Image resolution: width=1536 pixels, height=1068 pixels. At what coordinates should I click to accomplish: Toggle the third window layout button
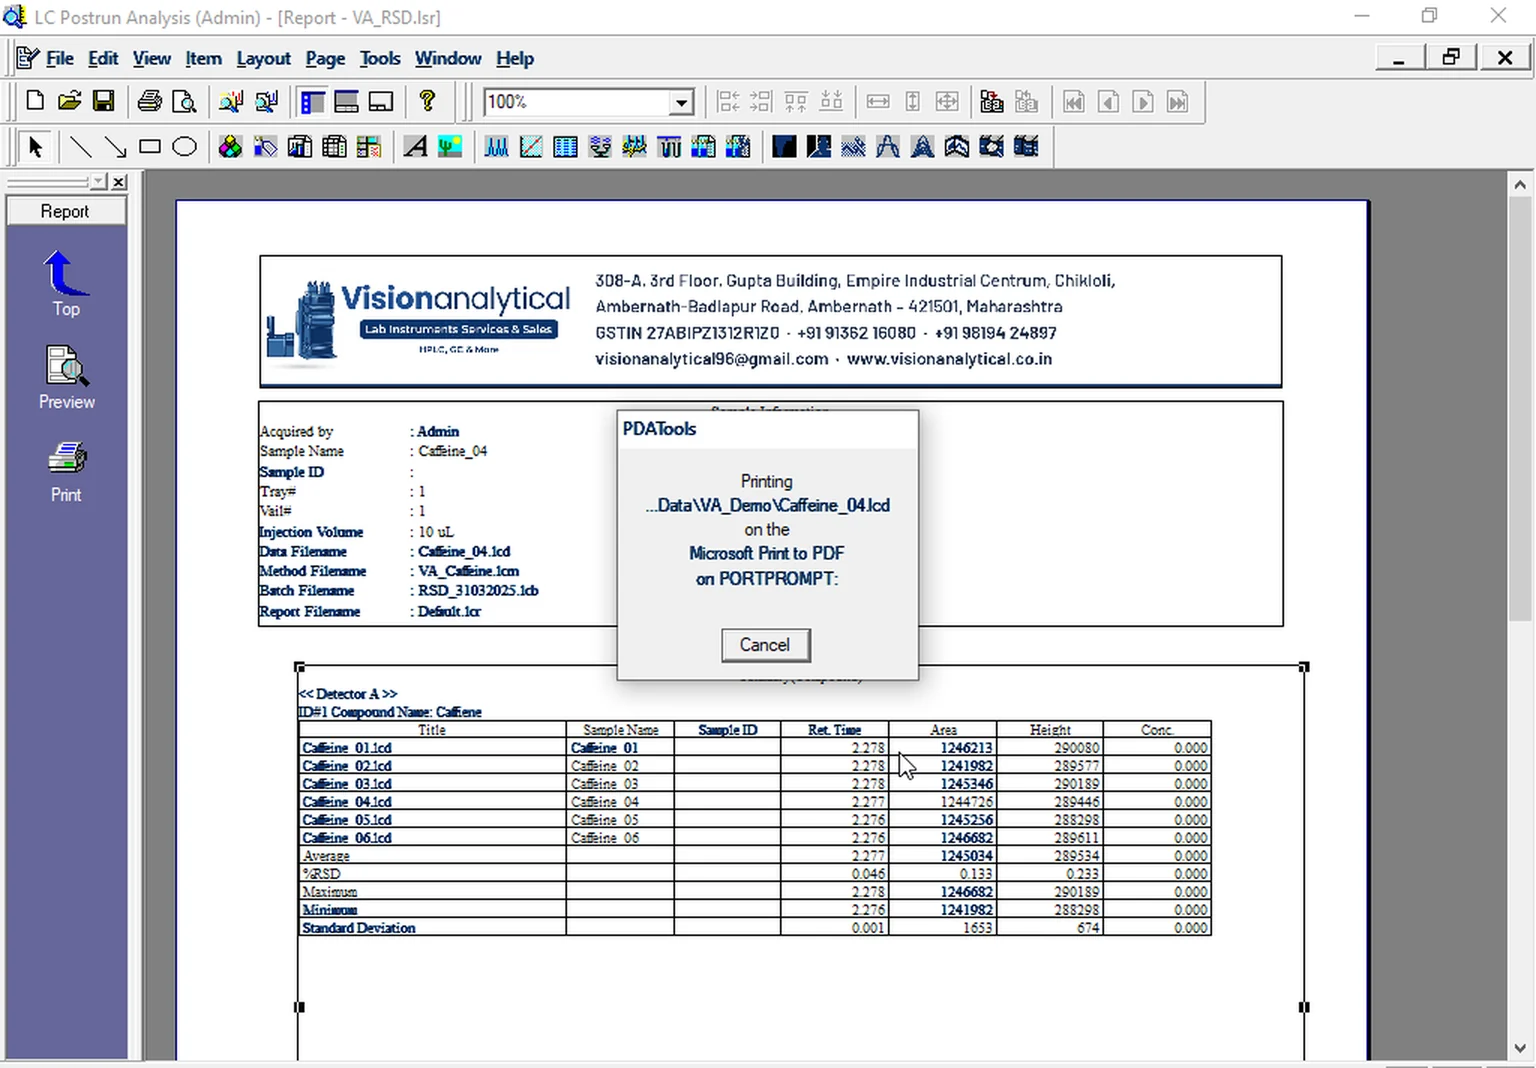[381, 101]
